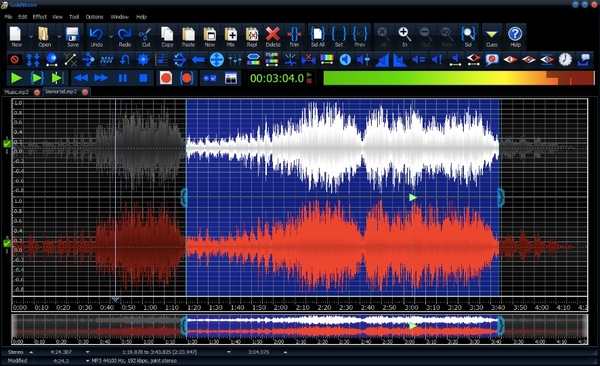Click the Paste clipboard icon

(x=188, y=34)
